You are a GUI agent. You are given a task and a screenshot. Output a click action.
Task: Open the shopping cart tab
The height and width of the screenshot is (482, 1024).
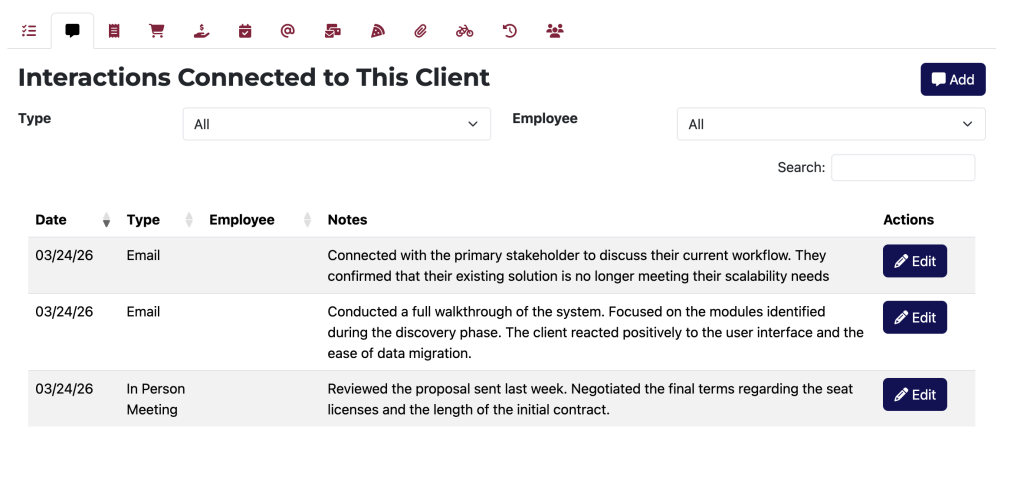157,31
